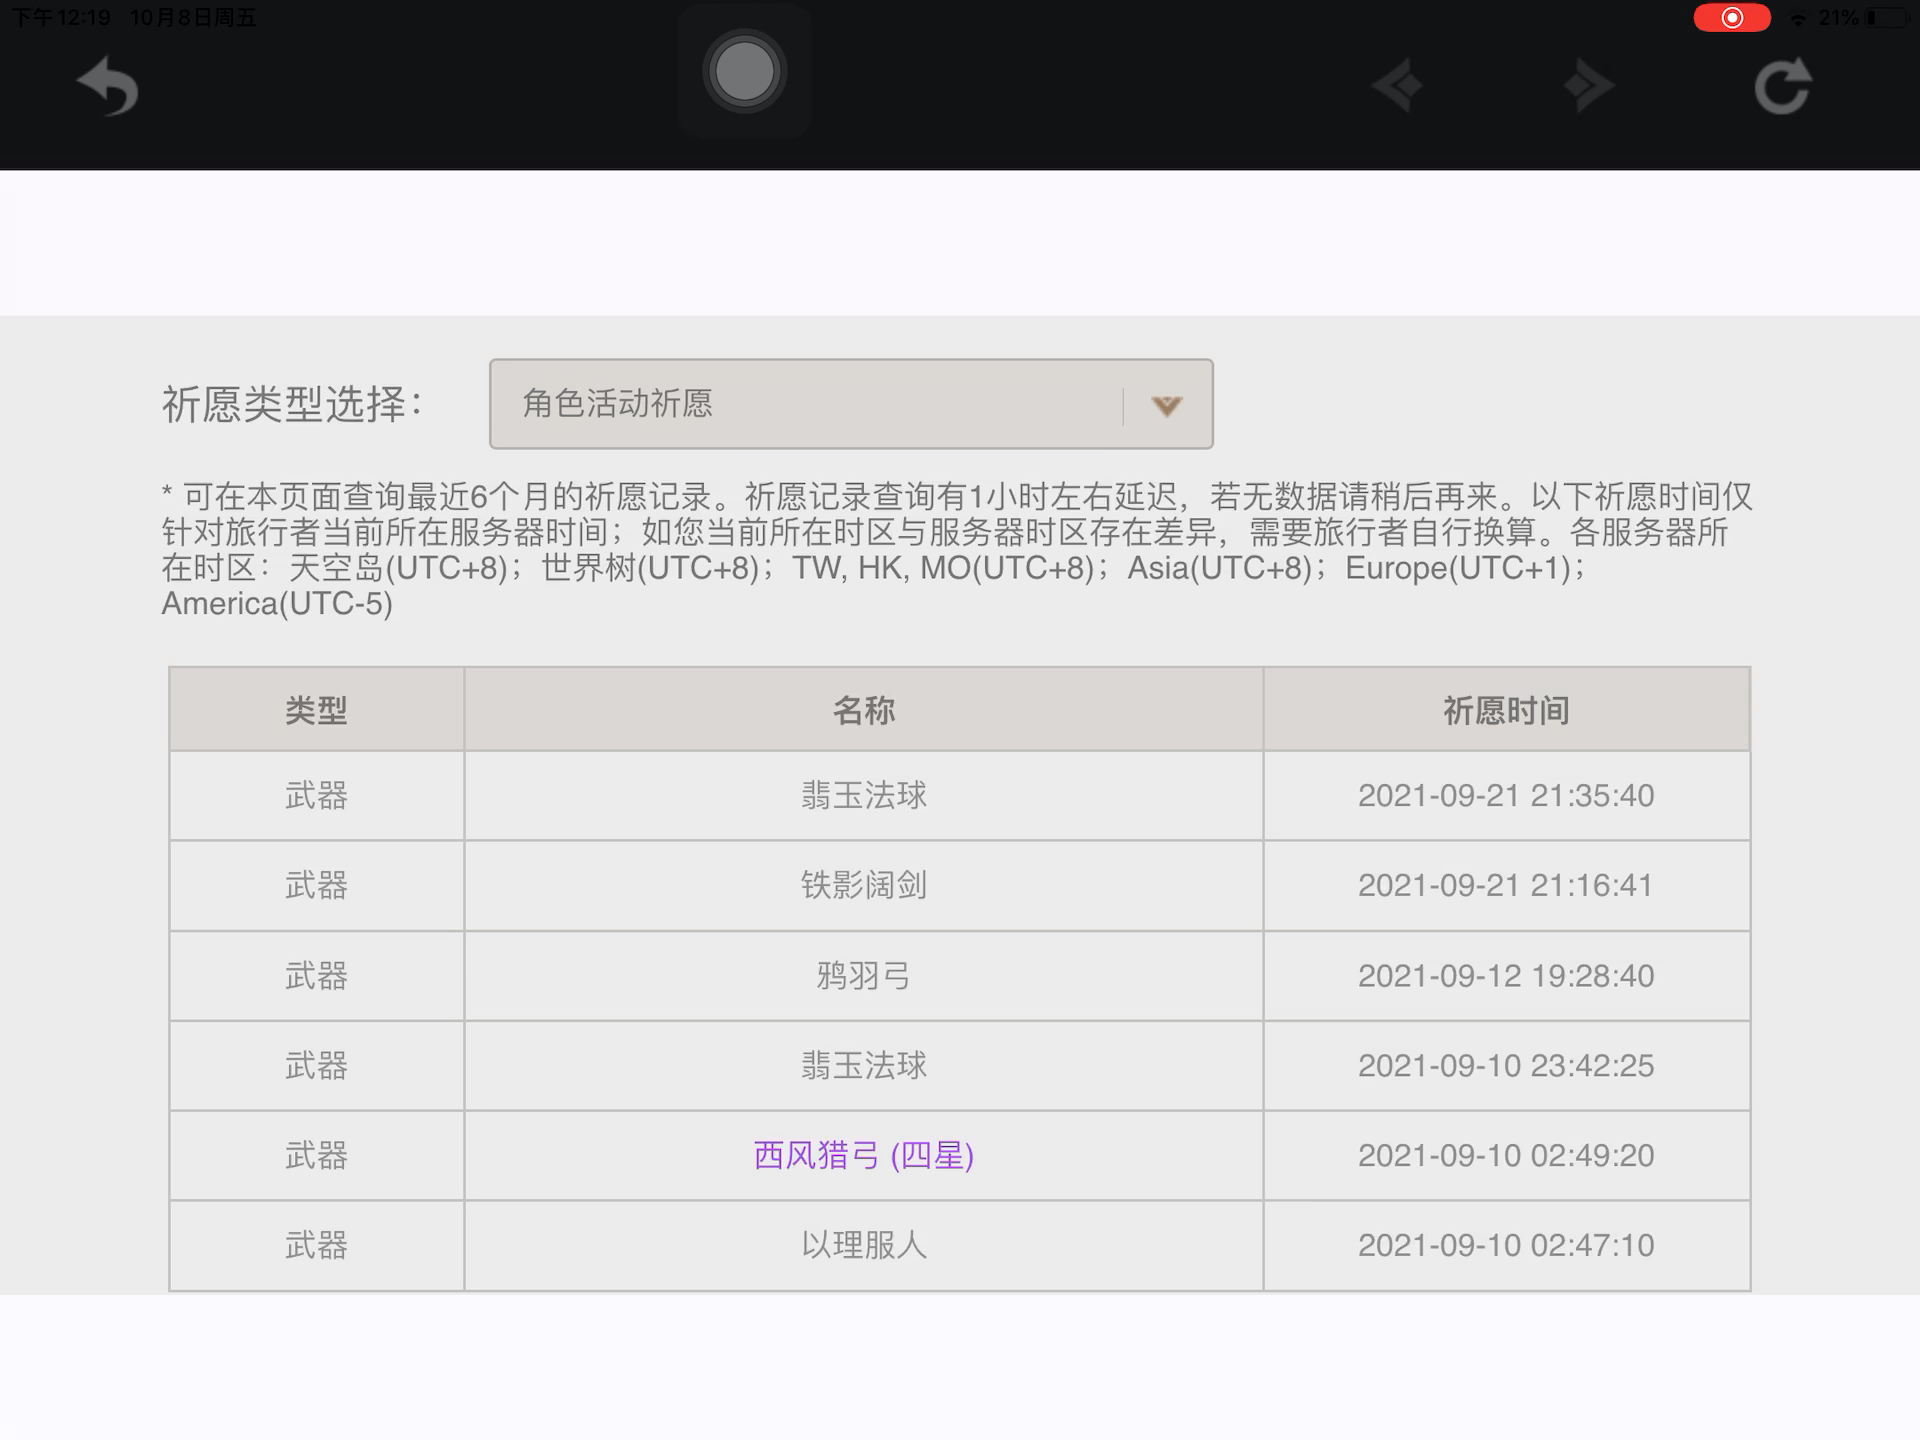Refresh the wish history page
The height and width of the screenshot is (1440, 1920).
1783,86
